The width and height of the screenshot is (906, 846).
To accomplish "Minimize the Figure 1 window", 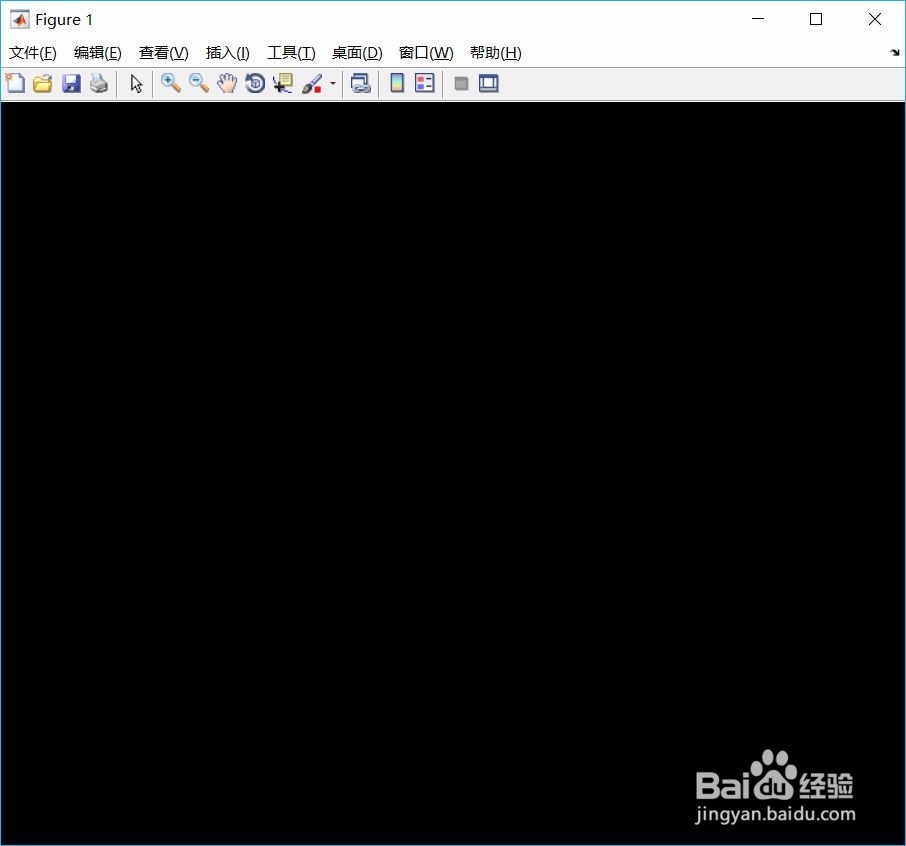I will [x=758, y=19].
